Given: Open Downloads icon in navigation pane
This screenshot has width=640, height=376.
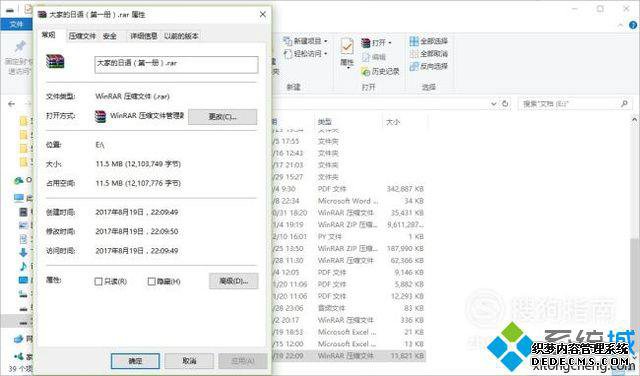Looking at the screenshot, I should point(23,252).
